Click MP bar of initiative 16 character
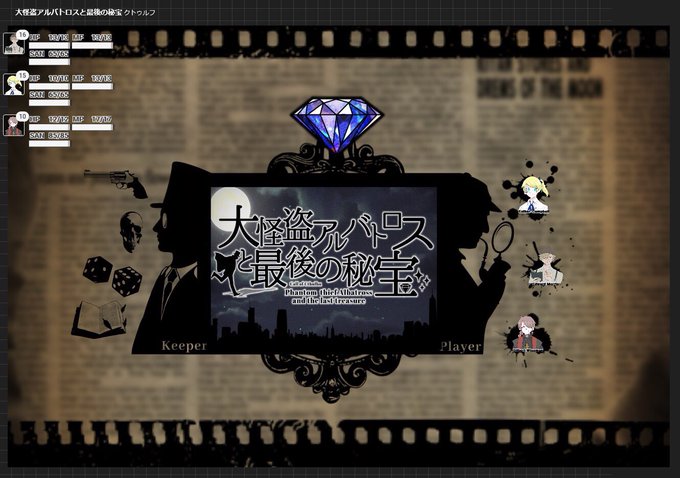 coord(92,46)
